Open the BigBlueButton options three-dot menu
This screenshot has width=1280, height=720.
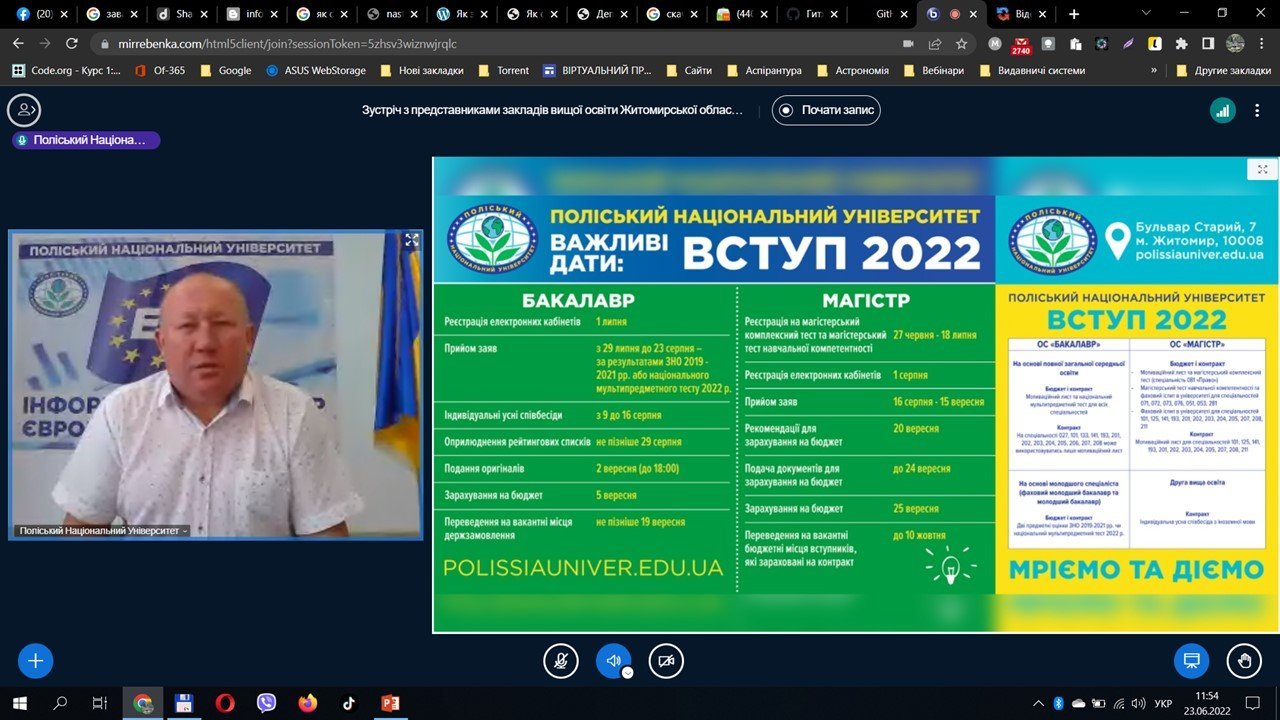1258,111
